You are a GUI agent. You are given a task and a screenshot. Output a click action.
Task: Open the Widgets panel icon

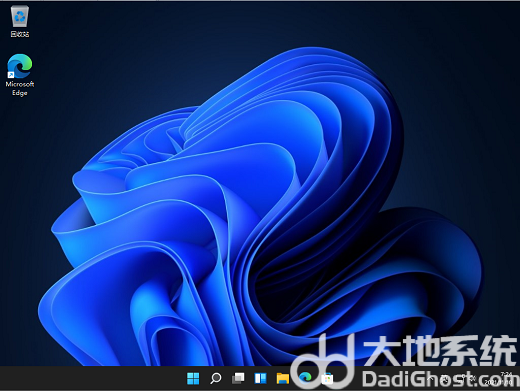260,378
